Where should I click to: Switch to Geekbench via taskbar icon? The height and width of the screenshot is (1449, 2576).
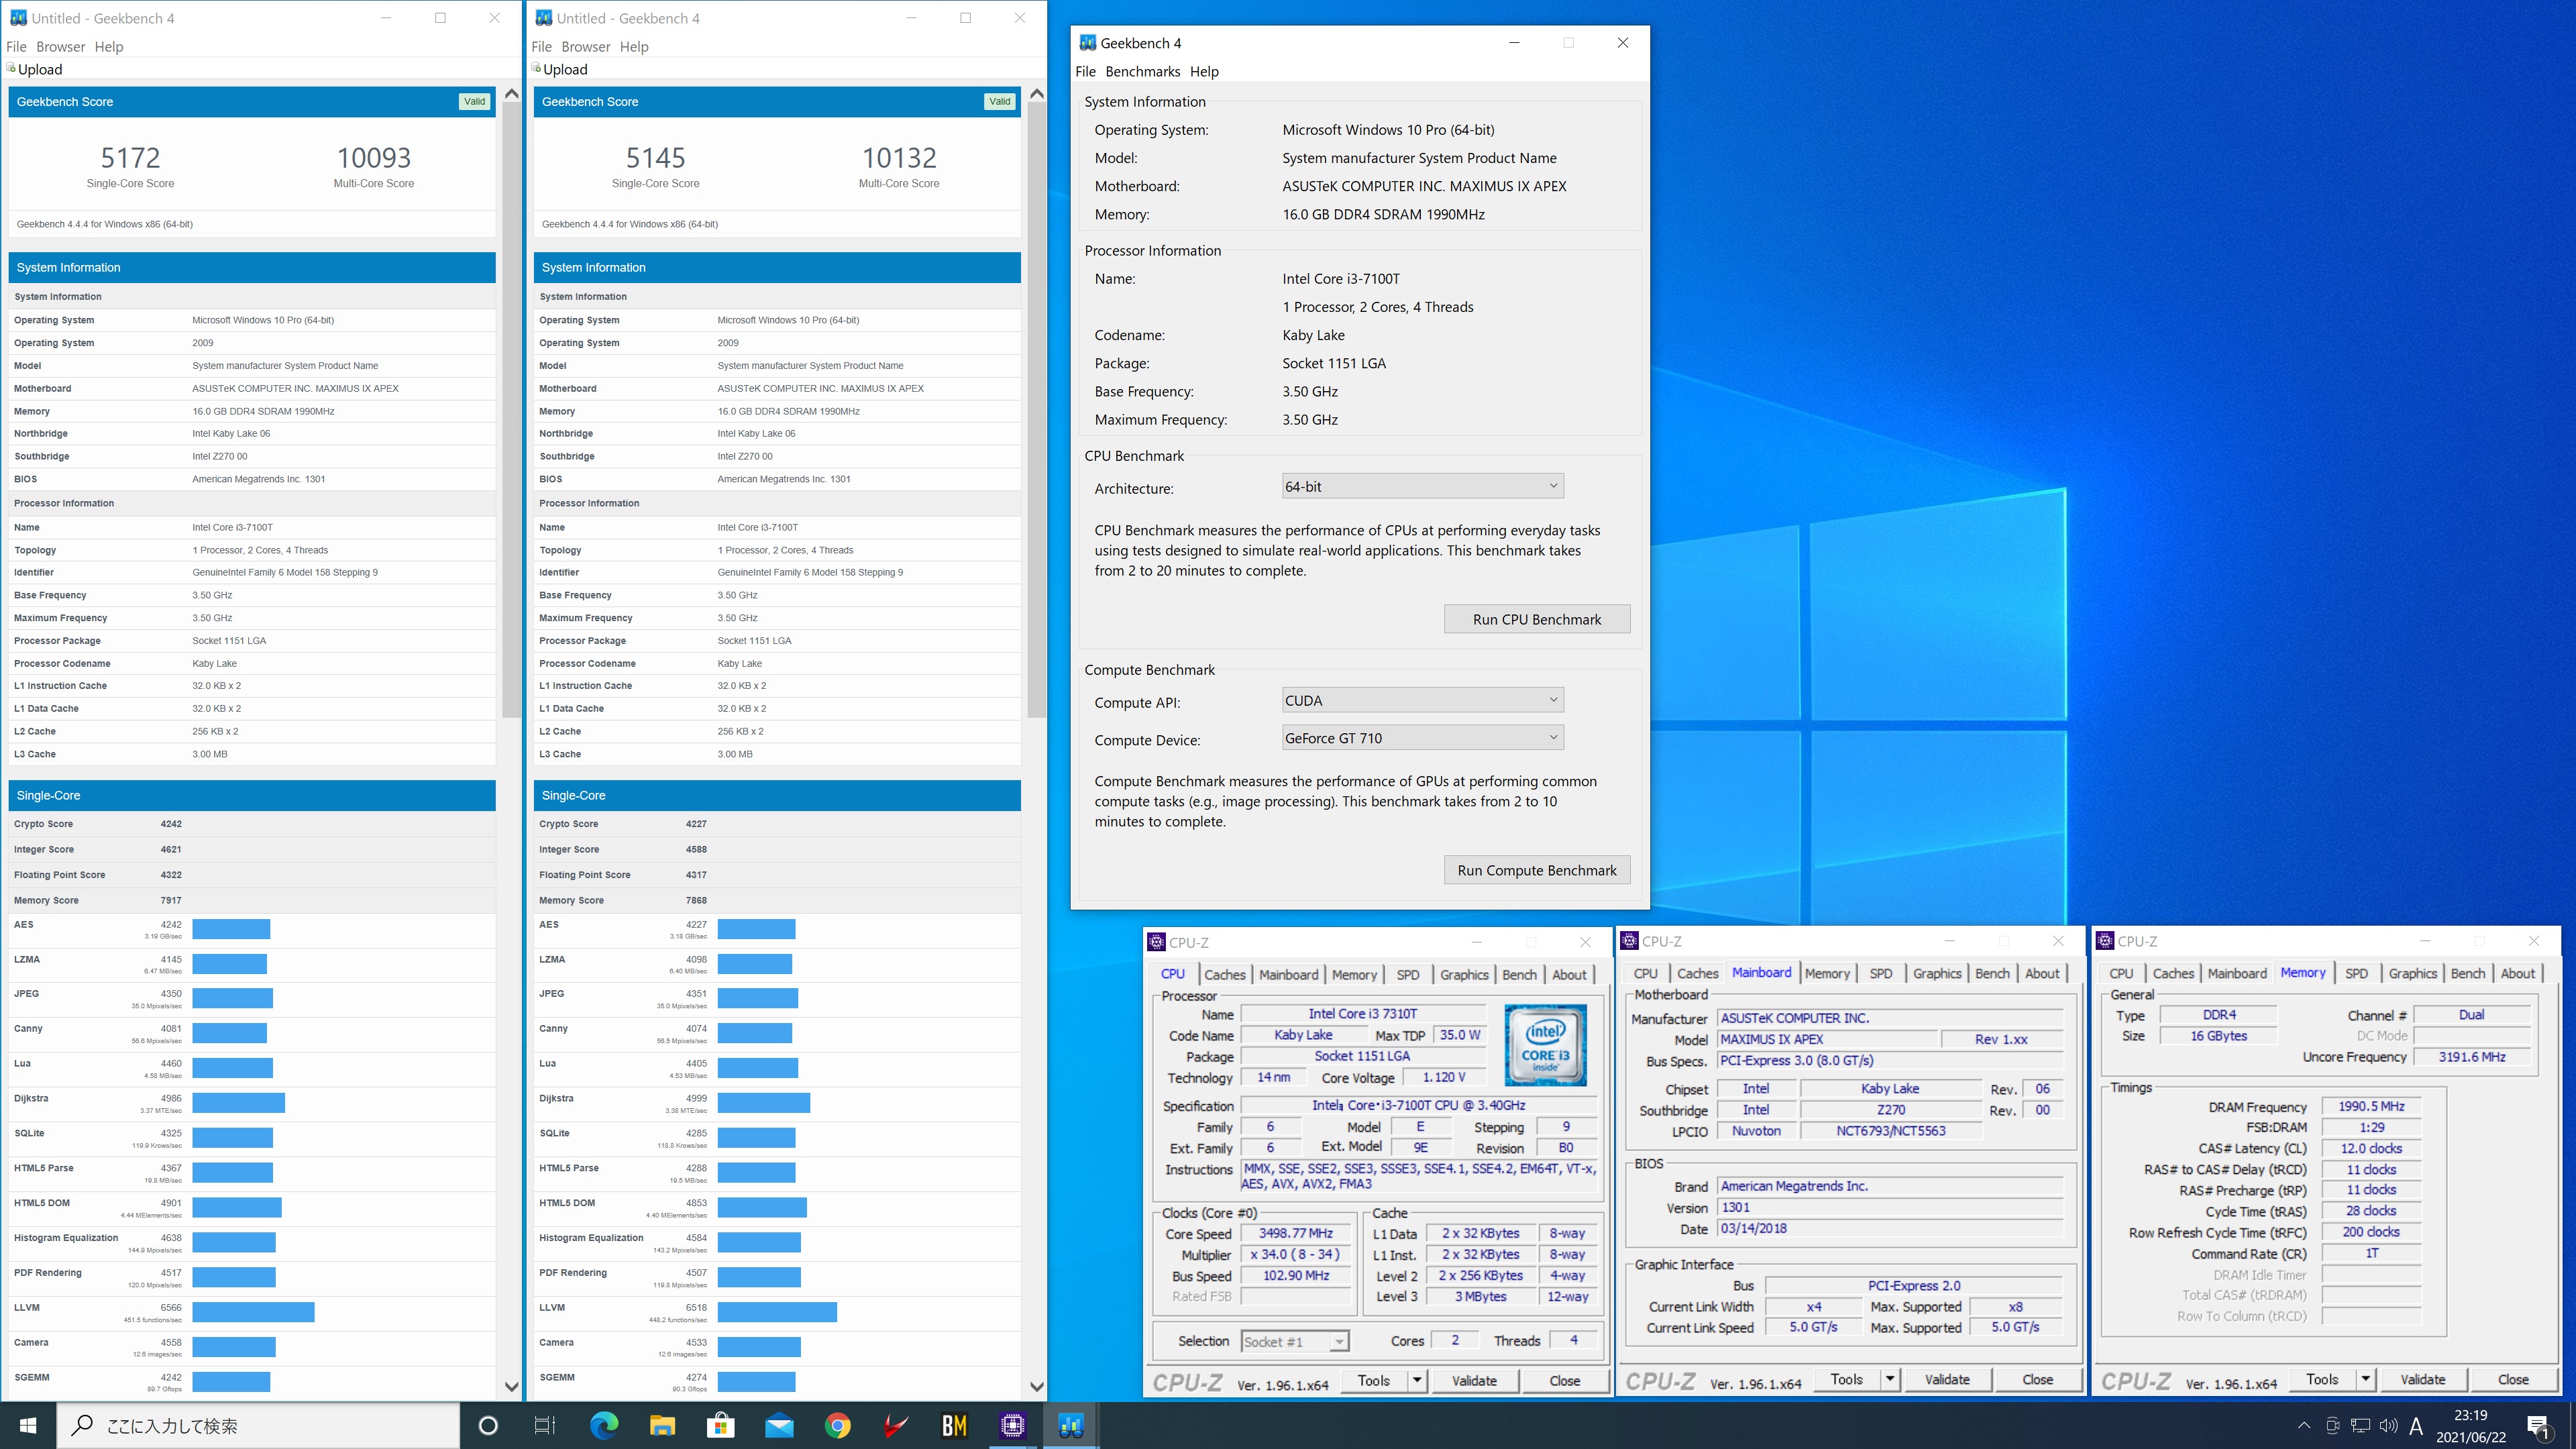(x=1071, y=1425)
